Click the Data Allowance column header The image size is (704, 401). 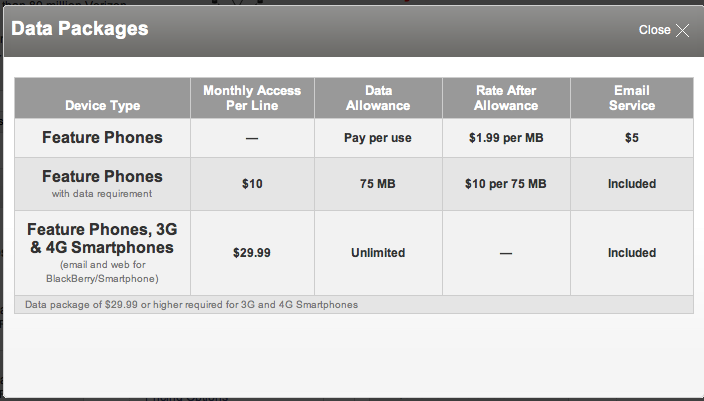(378, 98)
